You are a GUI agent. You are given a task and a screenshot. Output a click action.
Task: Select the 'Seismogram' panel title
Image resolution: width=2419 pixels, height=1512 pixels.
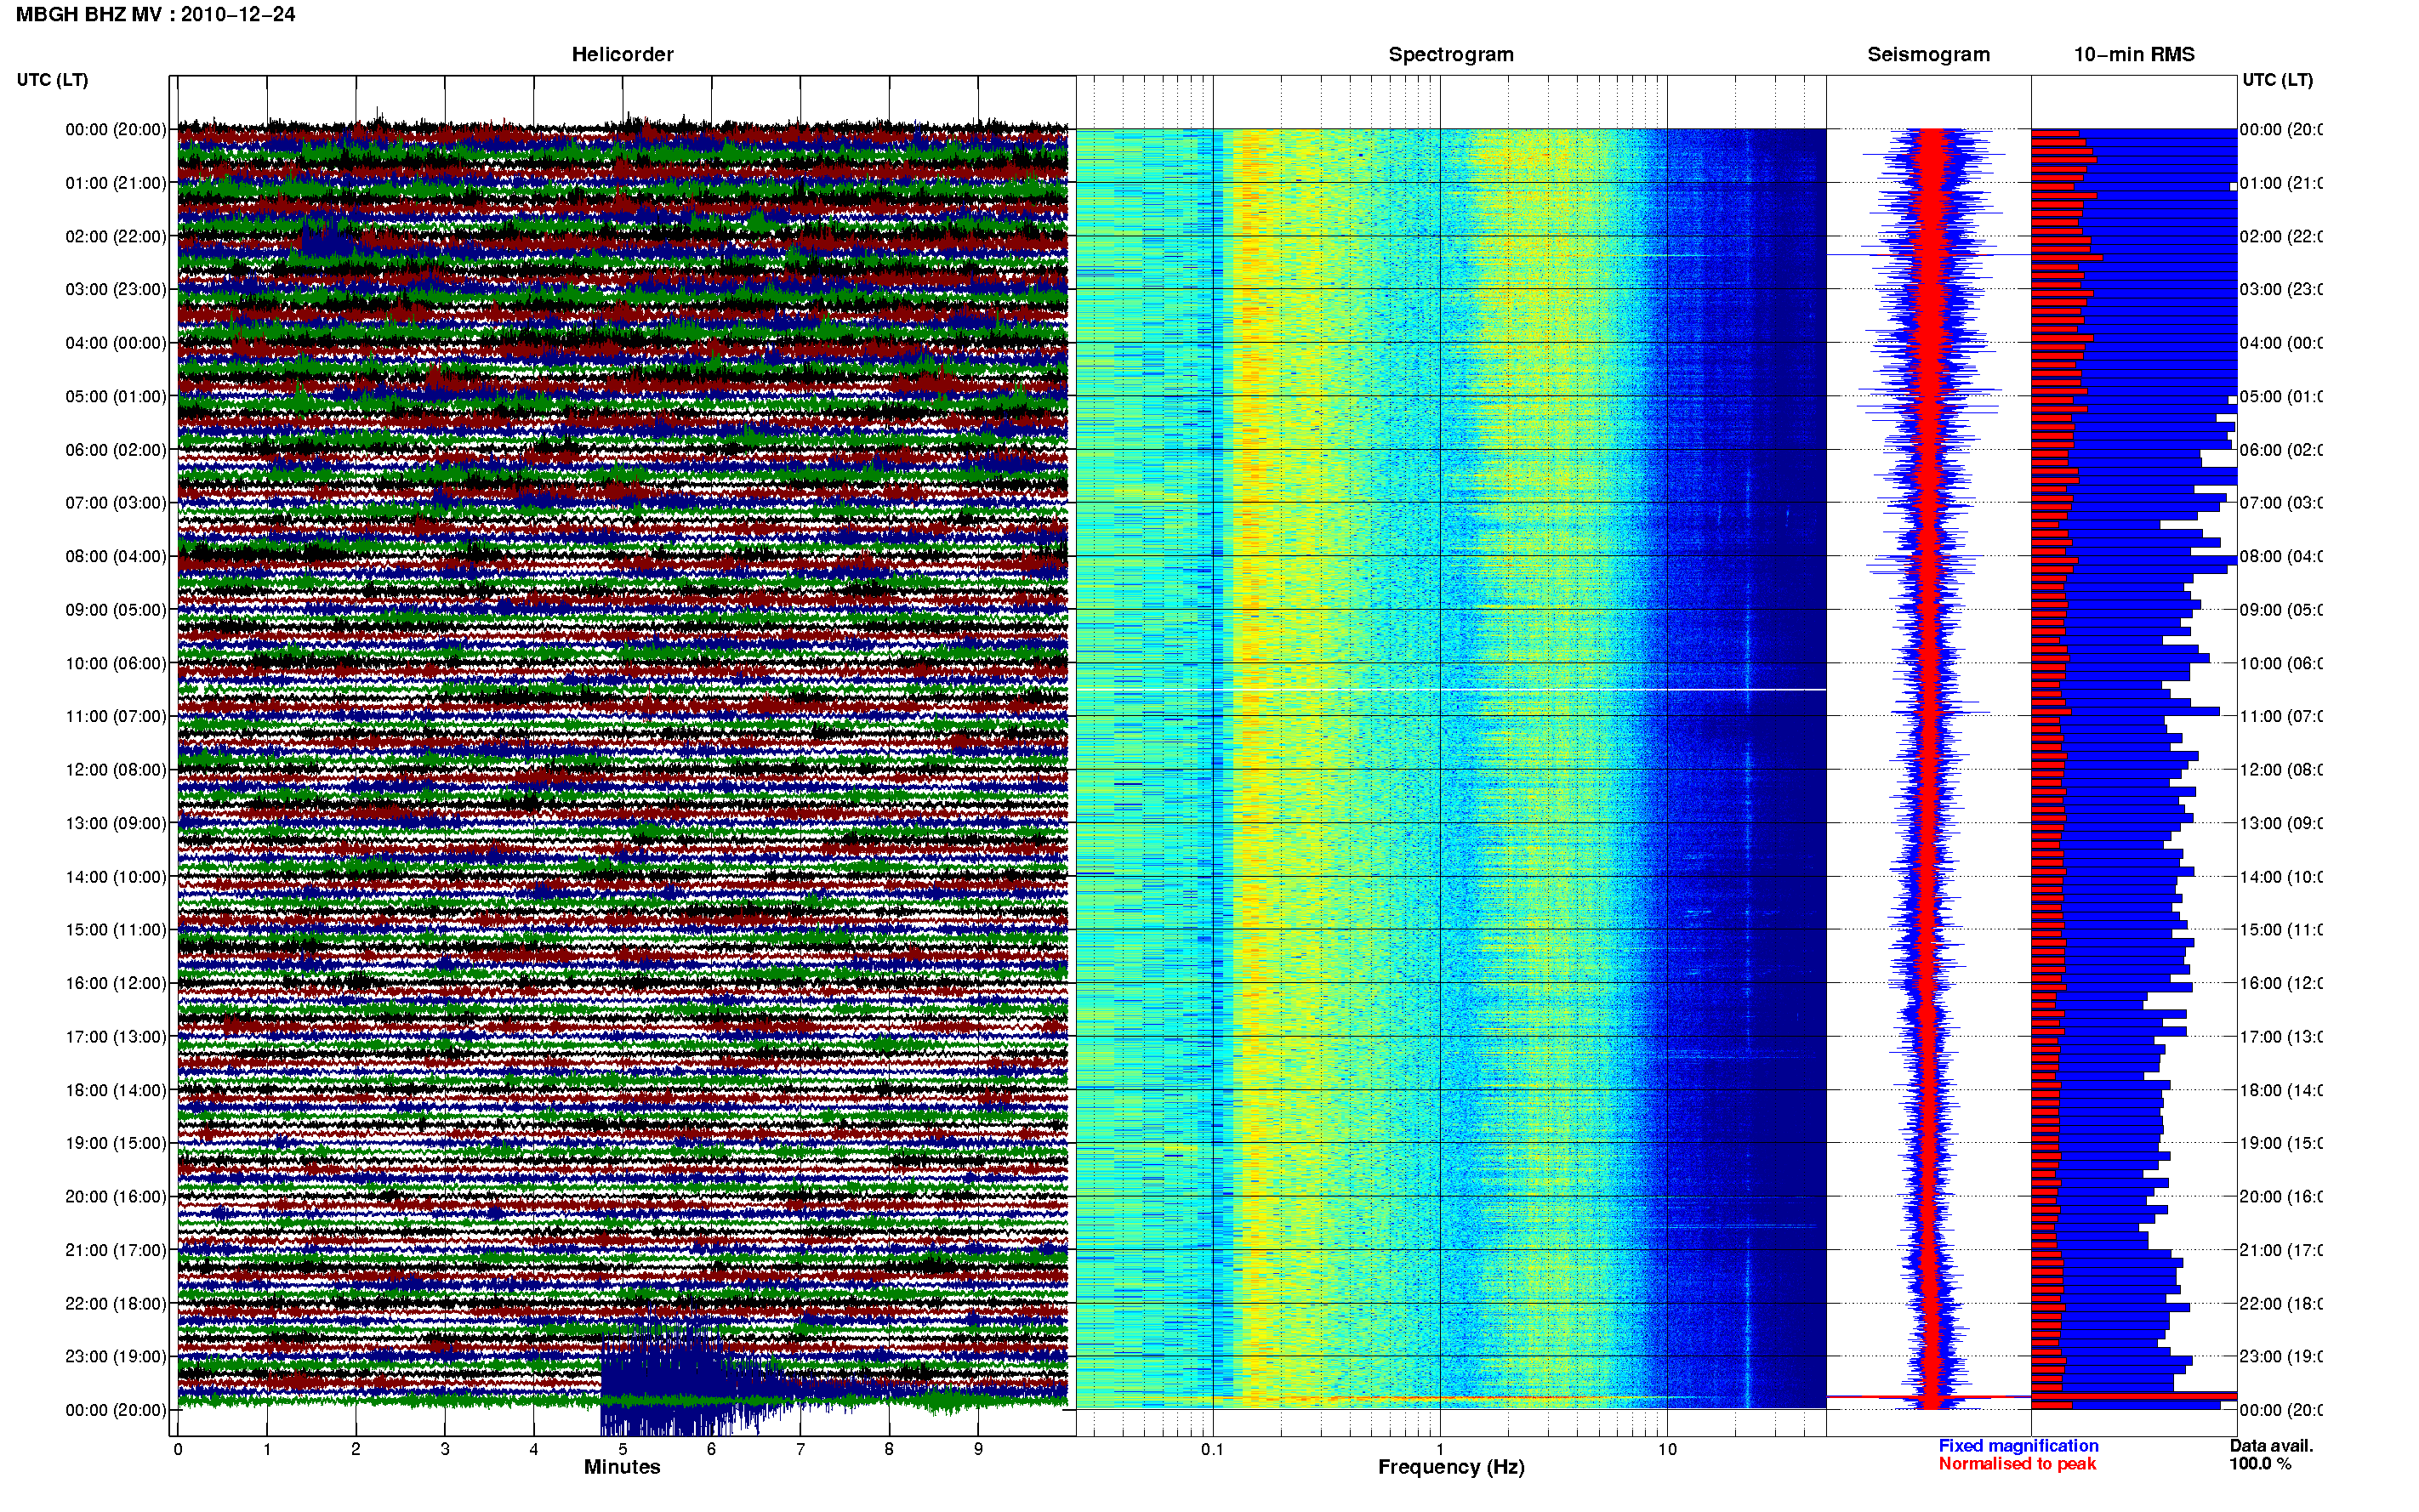[x=1928, y=54]
